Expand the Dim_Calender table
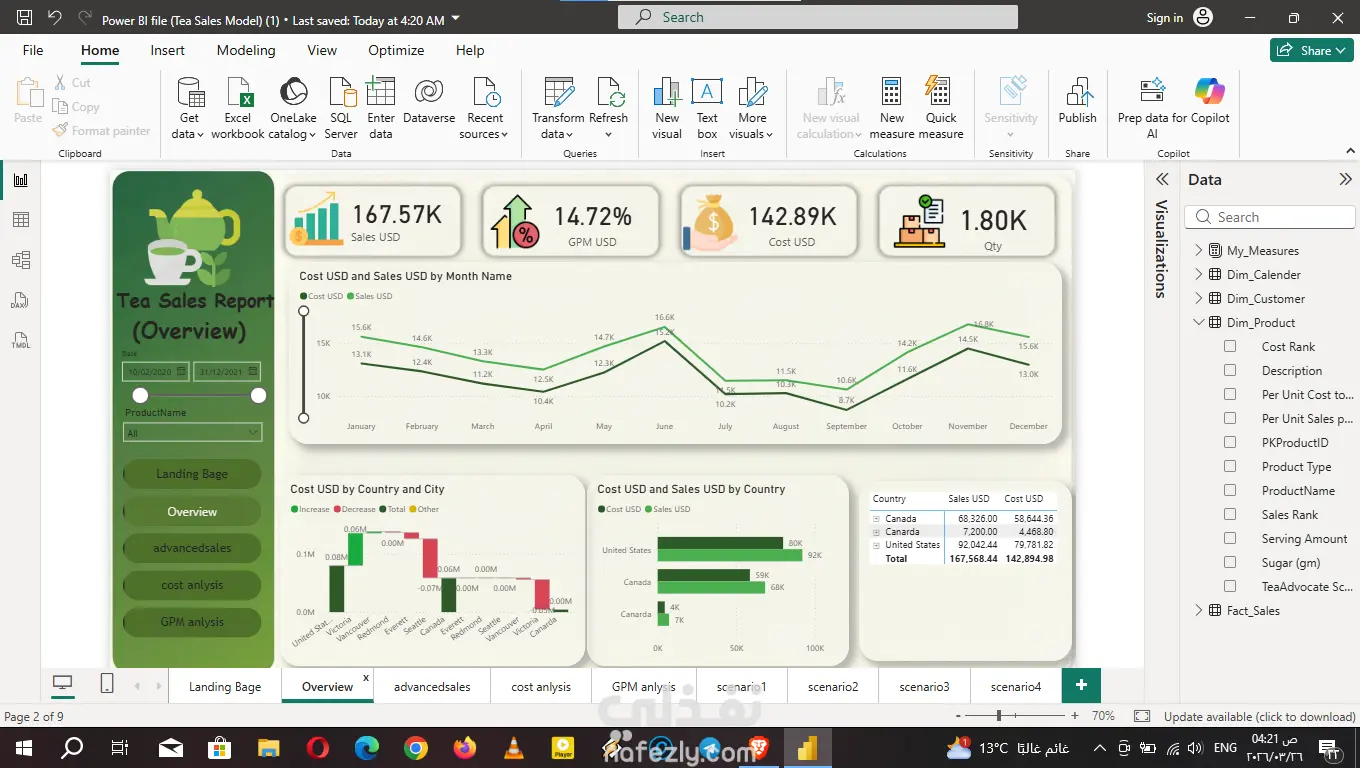Image resolution: width=1360 pixels, height=768 pixels. [1198, 274]
